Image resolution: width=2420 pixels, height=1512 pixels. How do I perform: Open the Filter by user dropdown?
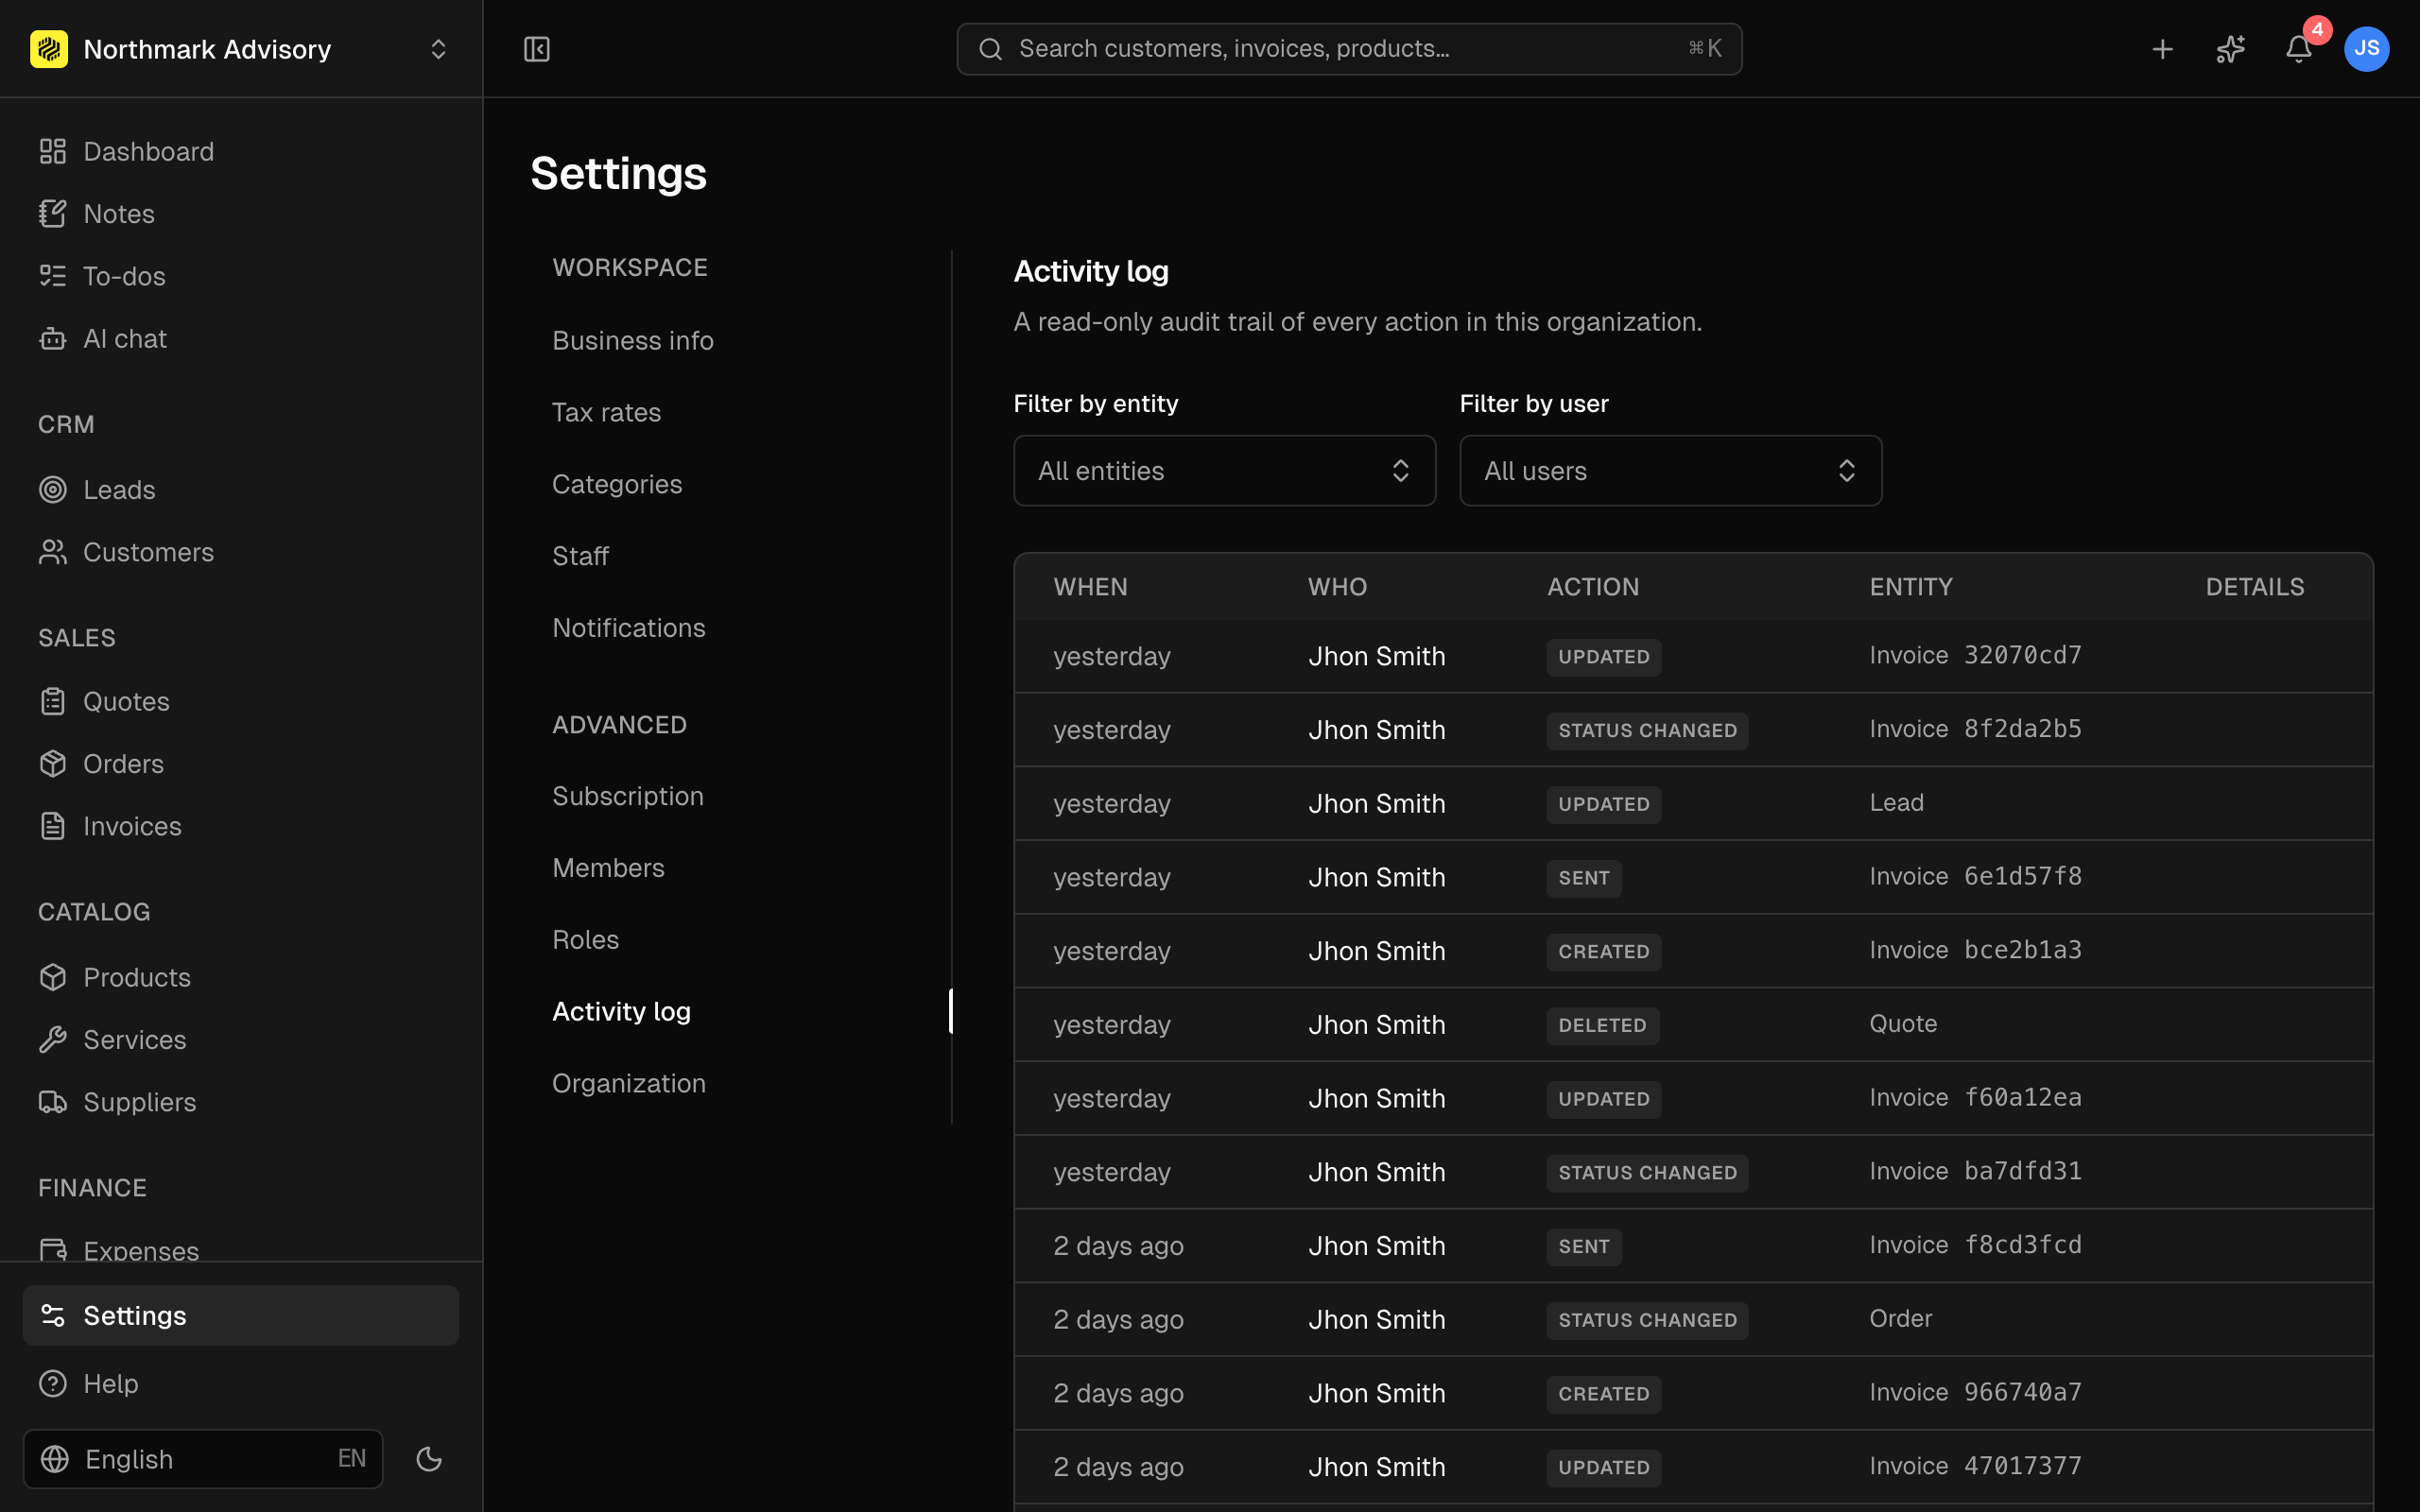click(x=1670, y=471)
